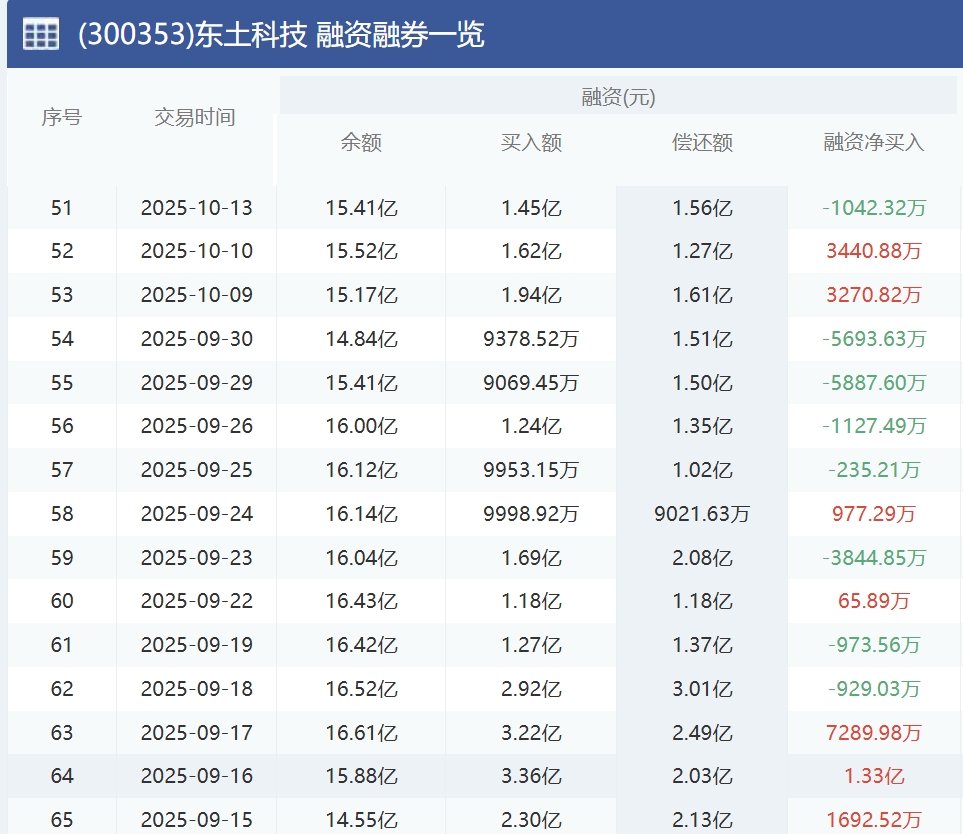Image resolution: width=963 pixels, height=834 pixels.
Task: Click the 融资(元) group header
Action: (618, 96)
